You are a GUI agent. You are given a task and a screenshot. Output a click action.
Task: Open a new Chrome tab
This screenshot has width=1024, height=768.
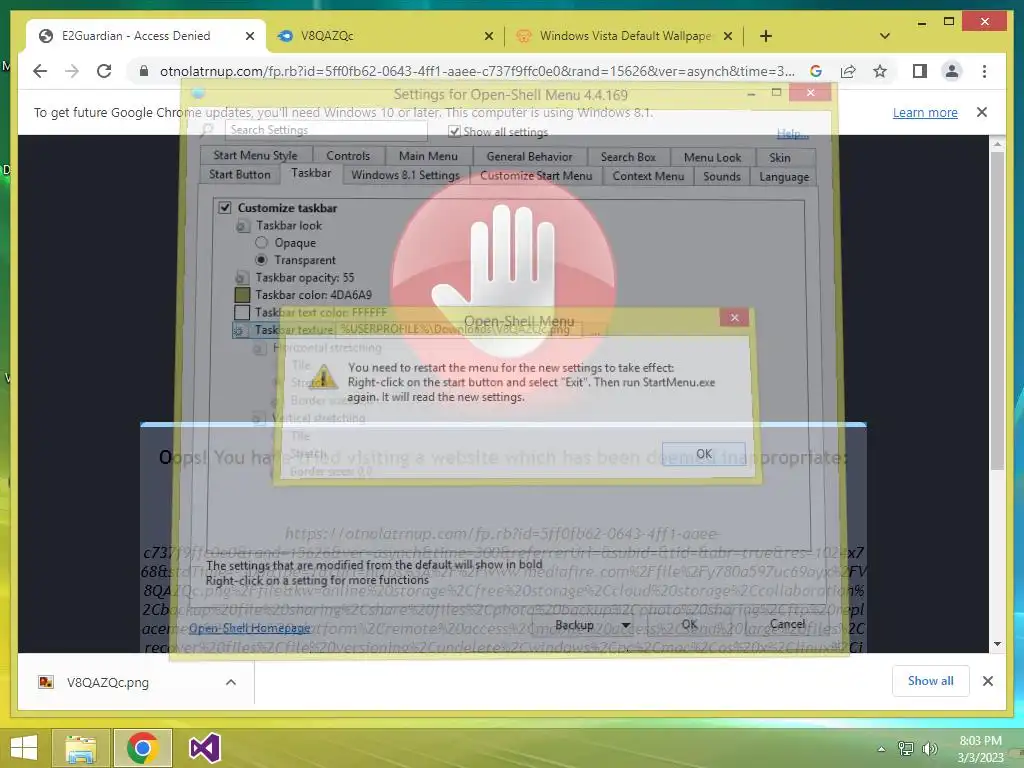pos(765,36)
